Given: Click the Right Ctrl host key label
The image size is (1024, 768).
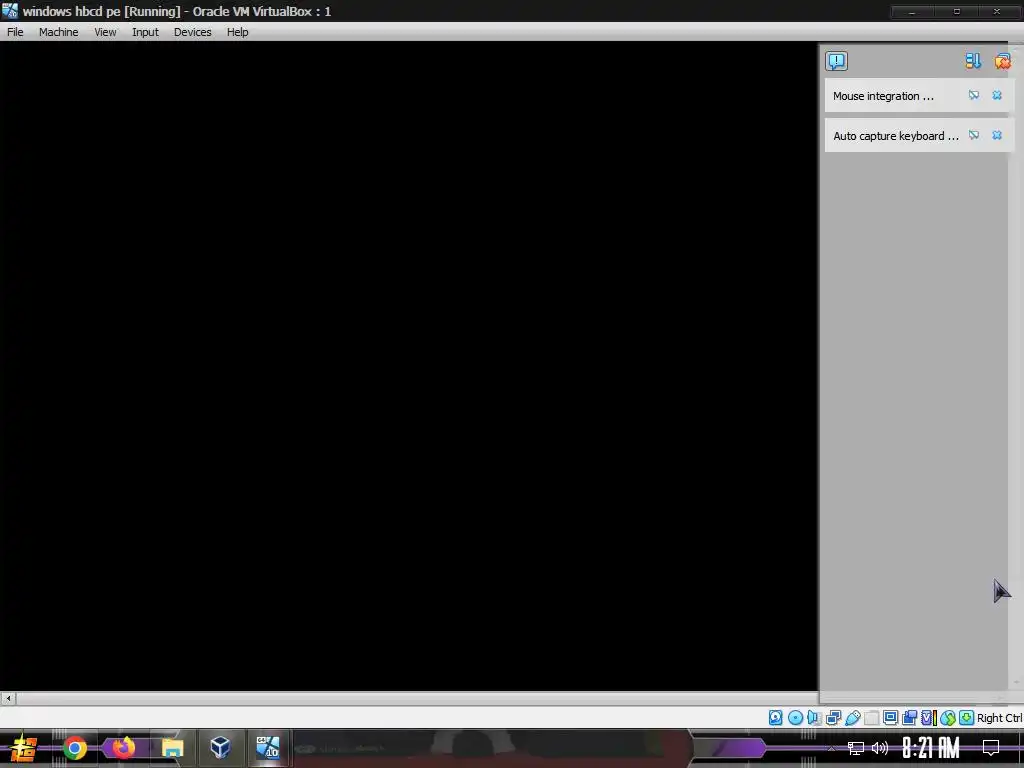Looking at the screenshot, I should tap(999, 718).
